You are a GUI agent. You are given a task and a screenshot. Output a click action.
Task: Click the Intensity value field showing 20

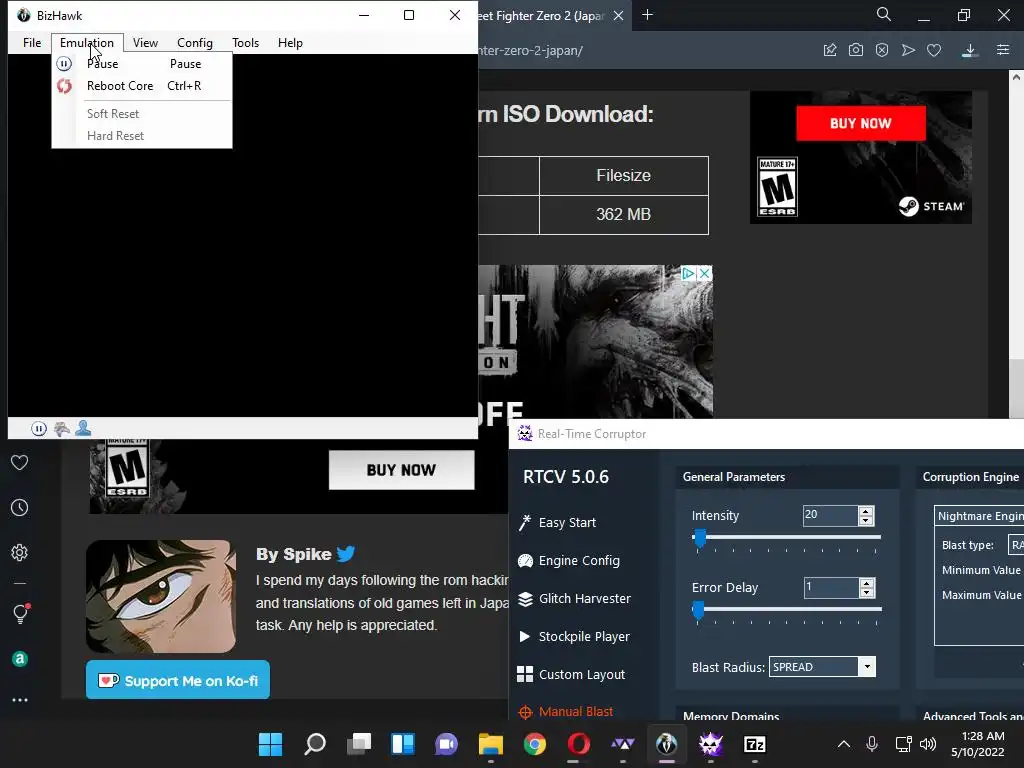coord(830,515)
